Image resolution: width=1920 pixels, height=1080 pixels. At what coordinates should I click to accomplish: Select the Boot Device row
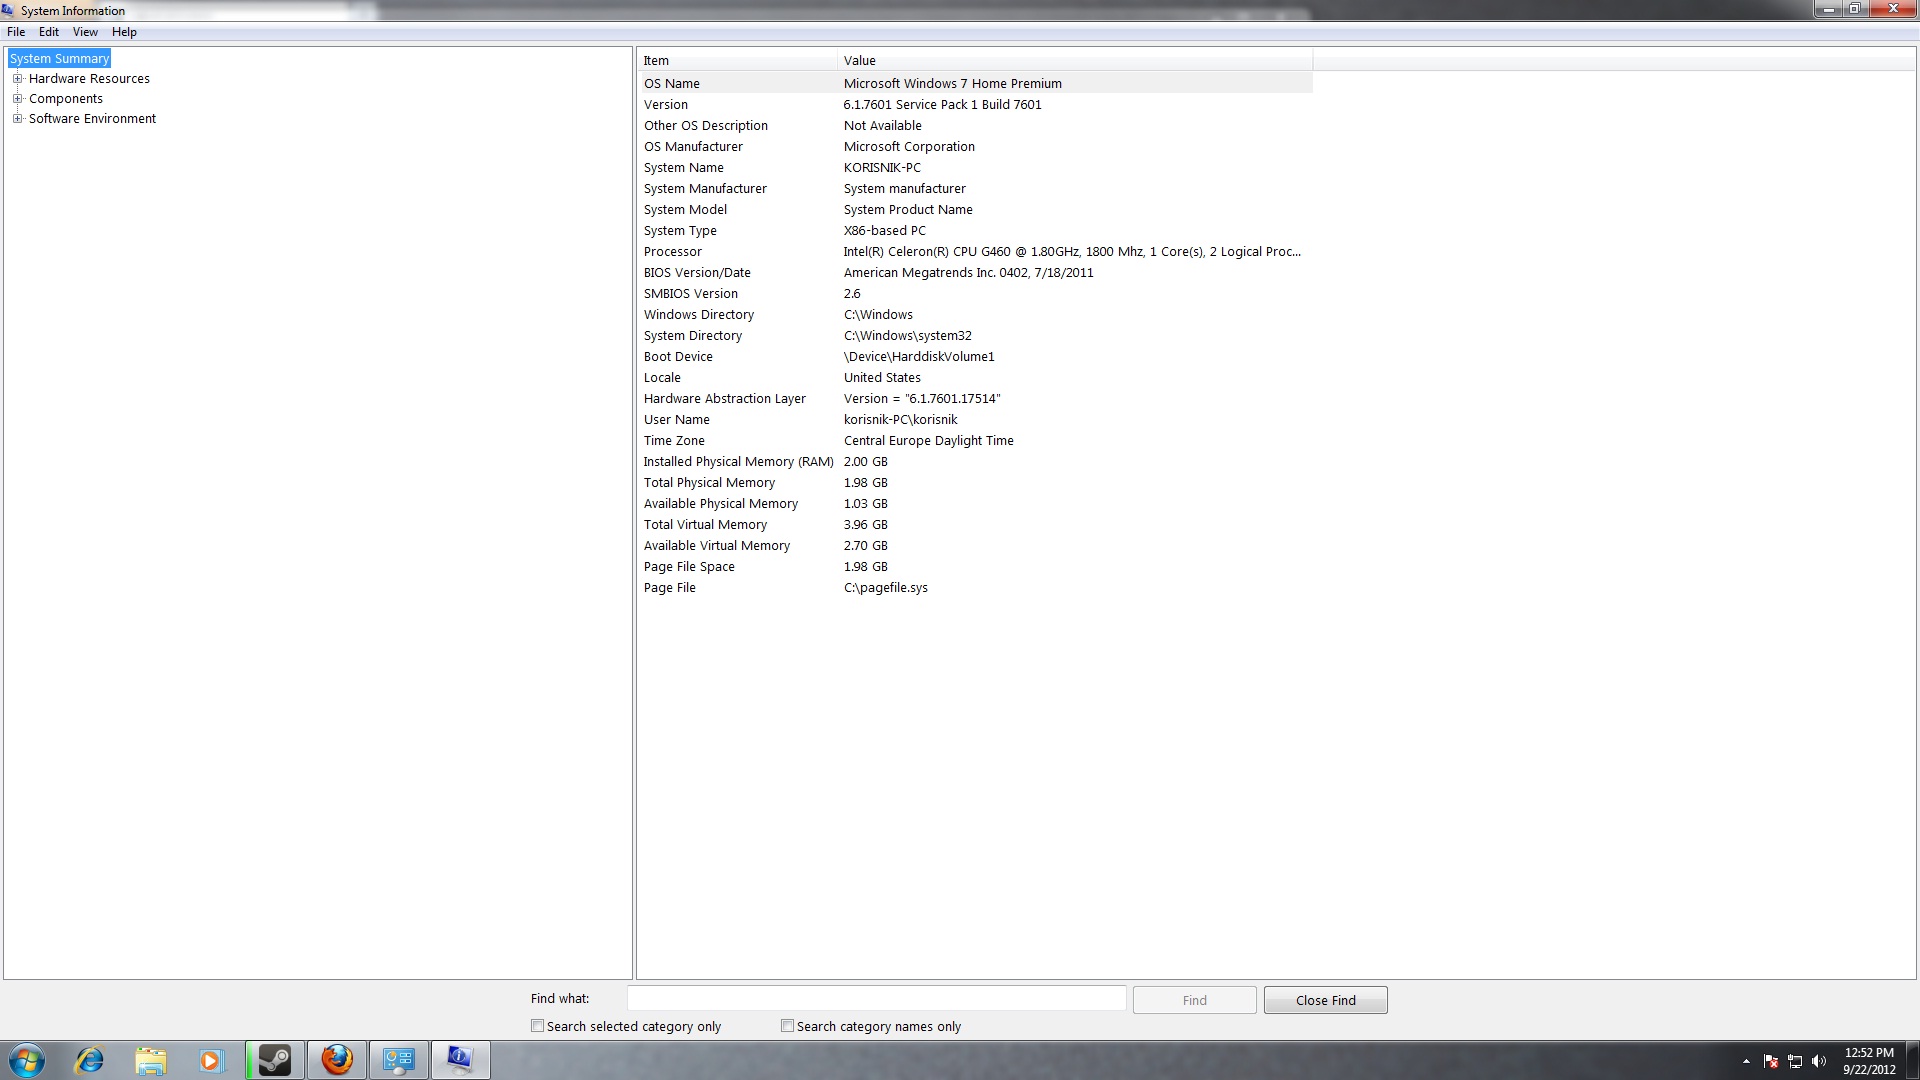point(976,357)
